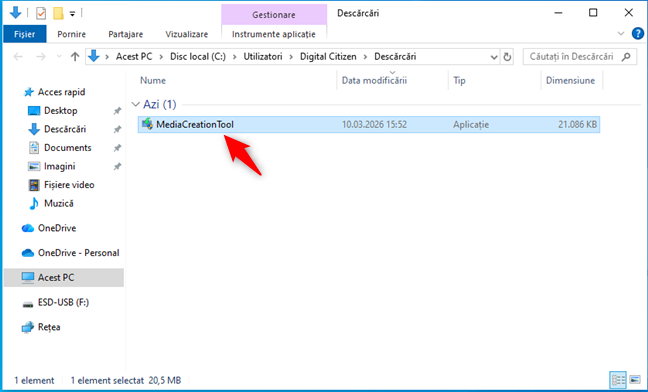Switch to details view layout
The width and height of the screenshot is (648, 392).
618,380
